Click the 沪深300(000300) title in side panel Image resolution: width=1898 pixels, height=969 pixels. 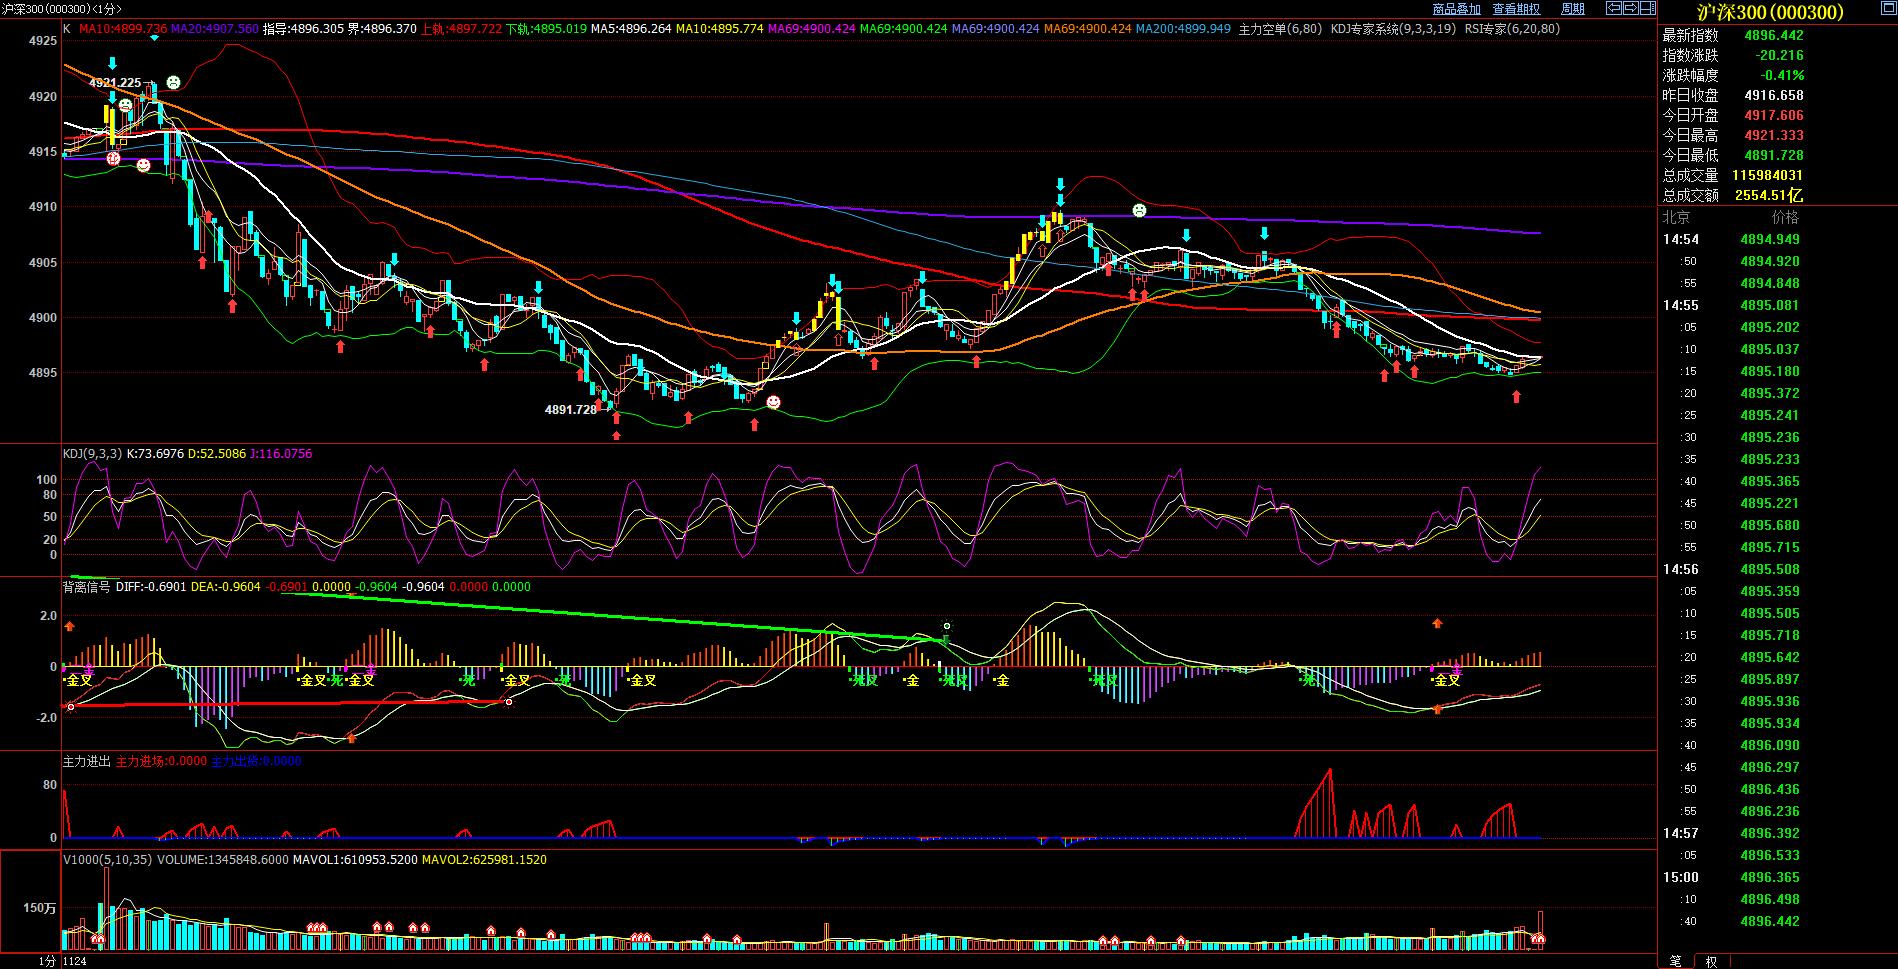tap(1770, 12)
